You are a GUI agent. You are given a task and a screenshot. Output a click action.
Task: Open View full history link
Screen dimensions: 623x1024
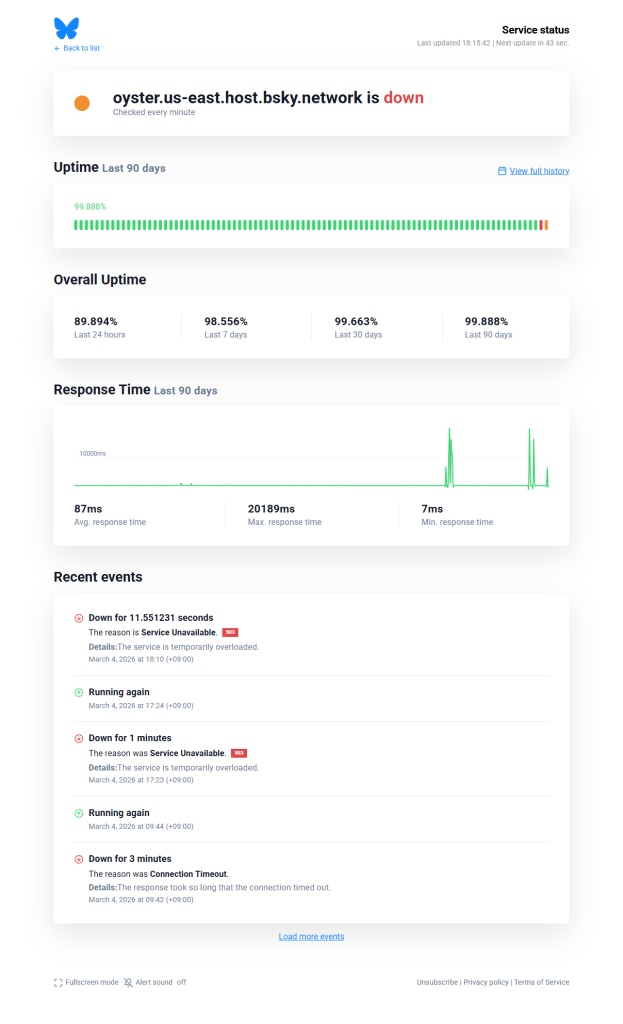[539, 171]
